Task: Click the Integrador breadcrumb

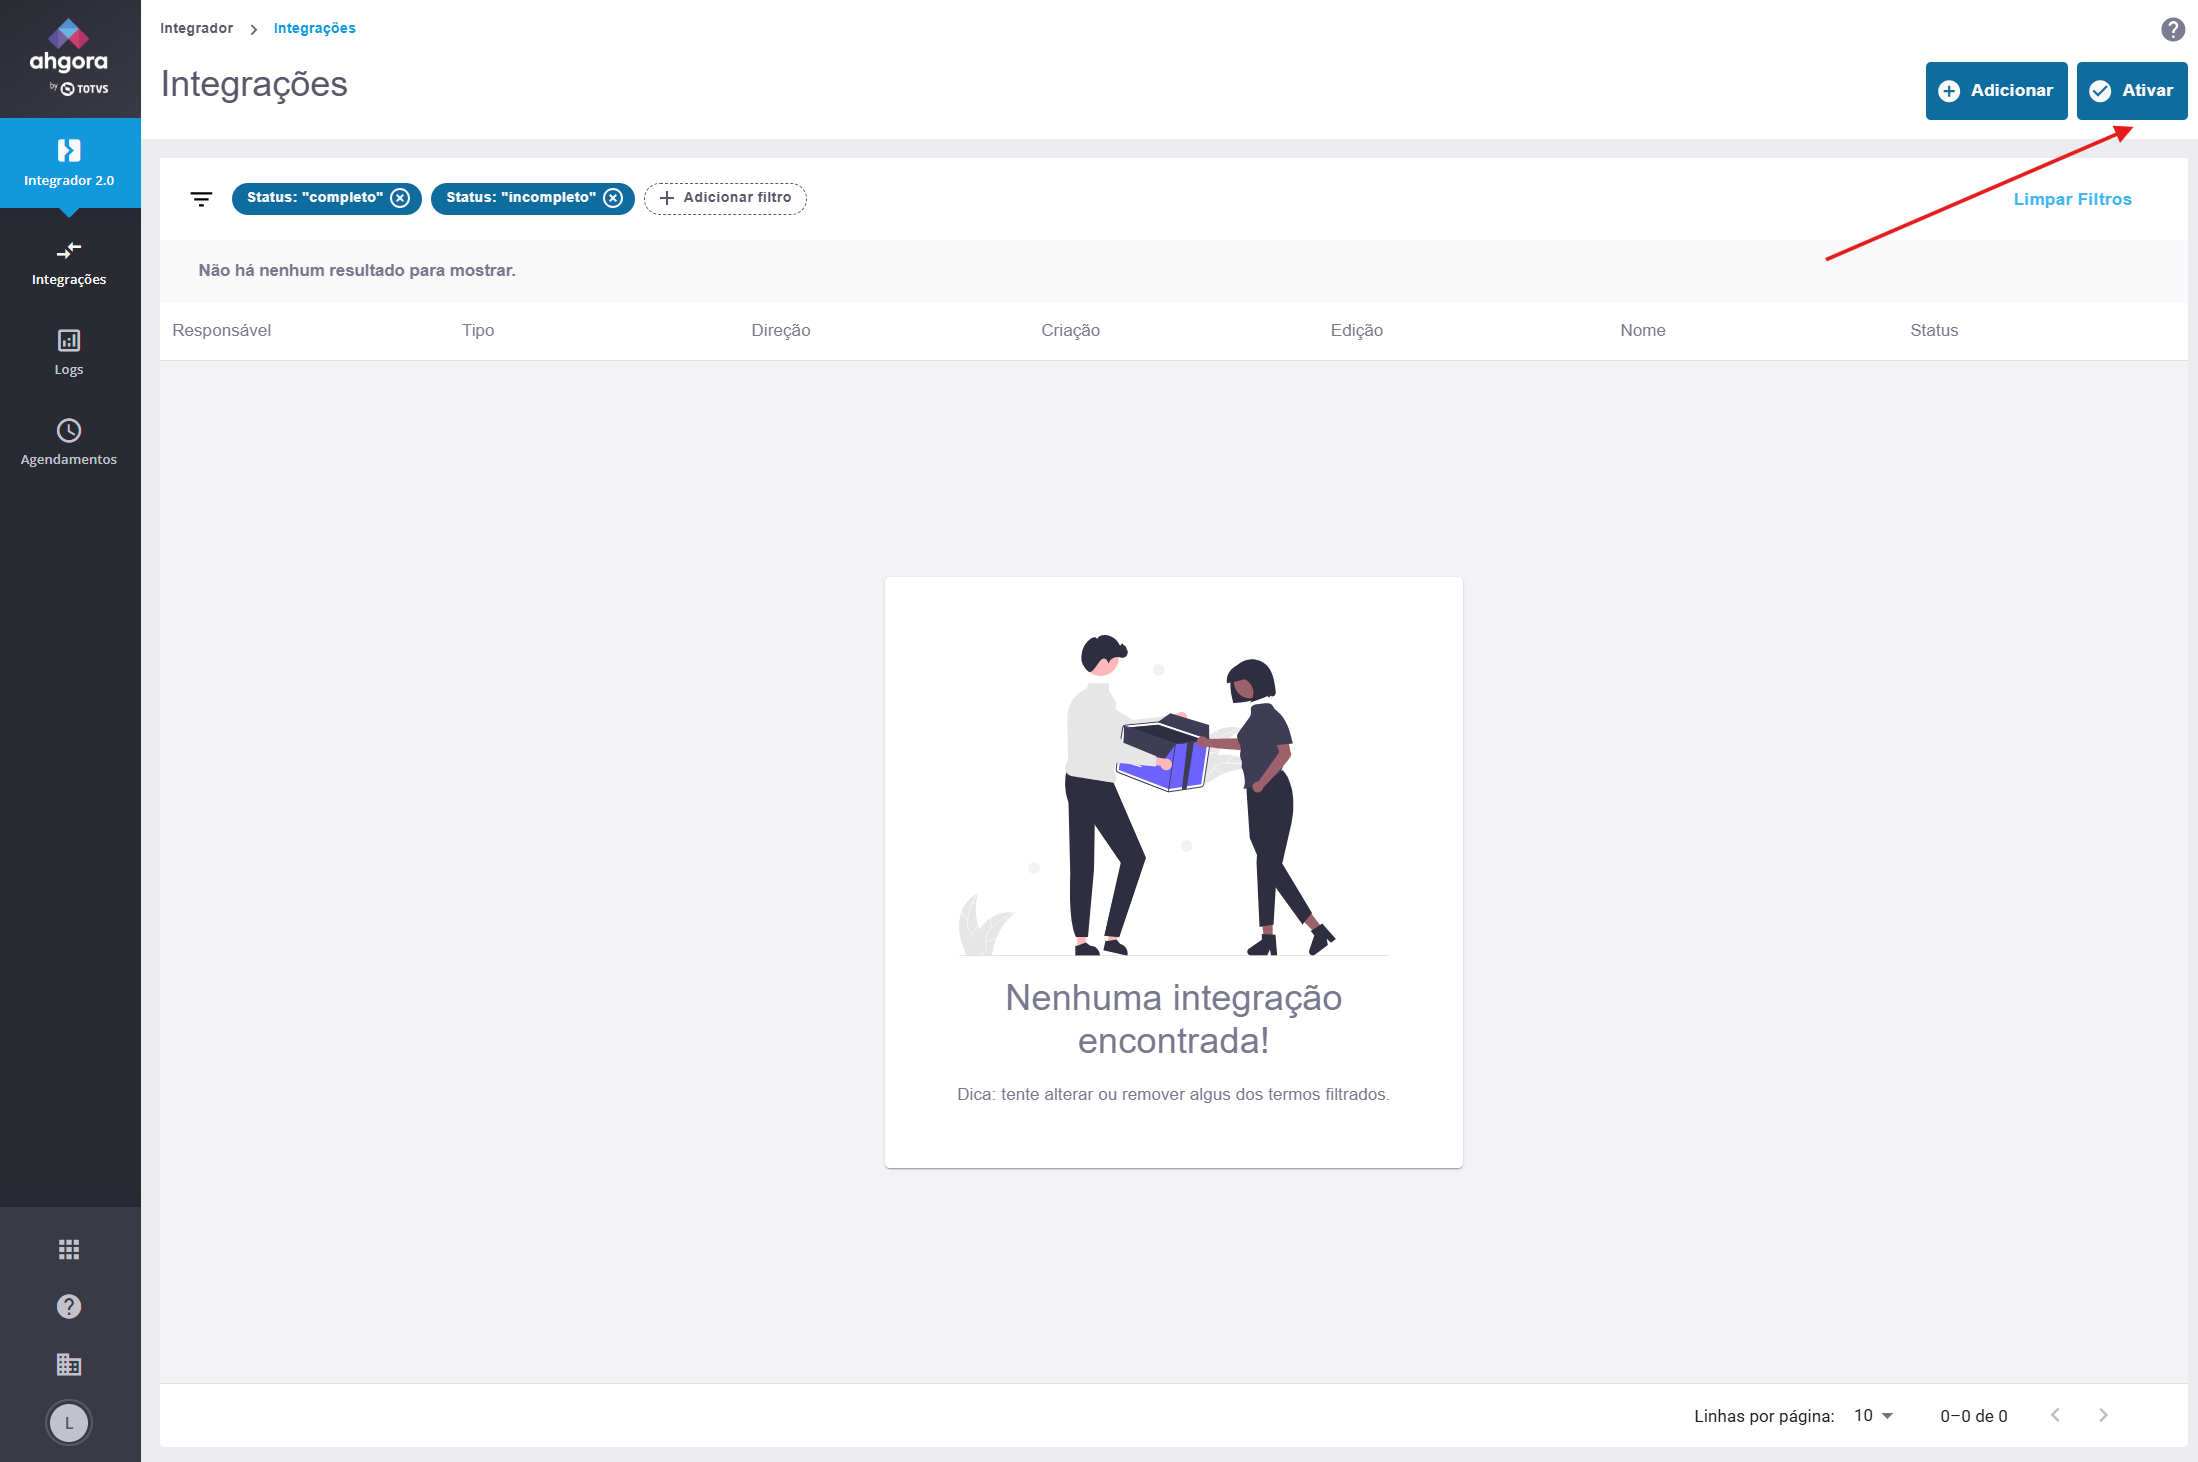Action: click(196, 28)
